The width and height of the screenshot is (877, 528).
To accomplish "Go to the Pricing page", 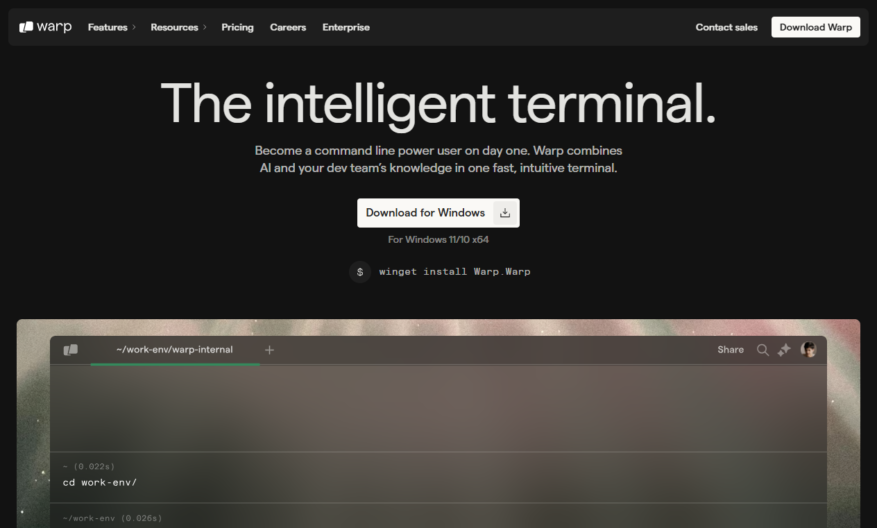I will coord(237,27).
